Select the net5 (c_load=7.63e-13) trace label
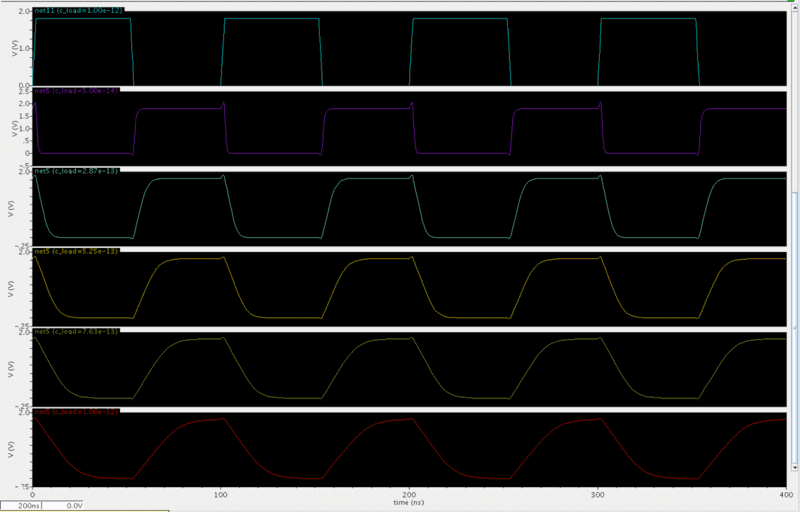Image resolution: width=800 pixels, height=512 pixels. tap(76, 331)
